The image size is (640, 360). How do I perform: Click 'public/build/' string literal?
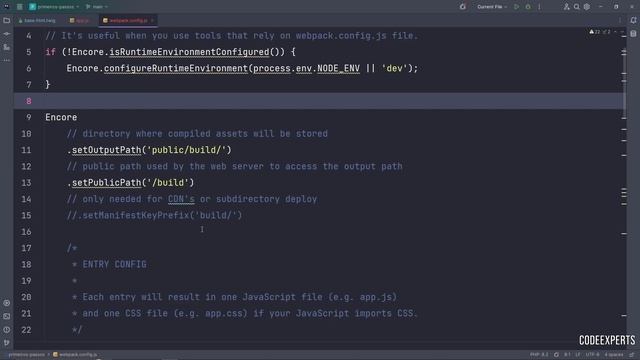(x=186, y=150)
